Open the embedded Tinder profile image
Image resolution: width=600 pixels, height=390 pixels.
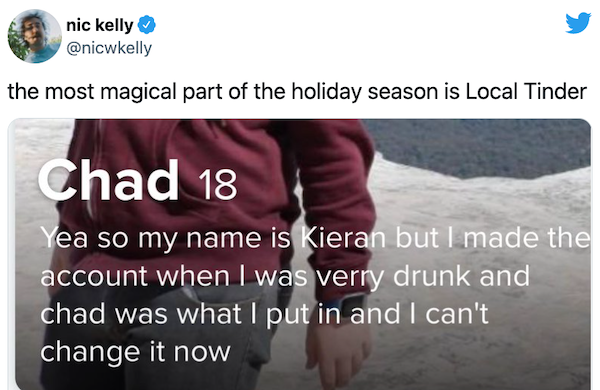(x=299, y=254)
